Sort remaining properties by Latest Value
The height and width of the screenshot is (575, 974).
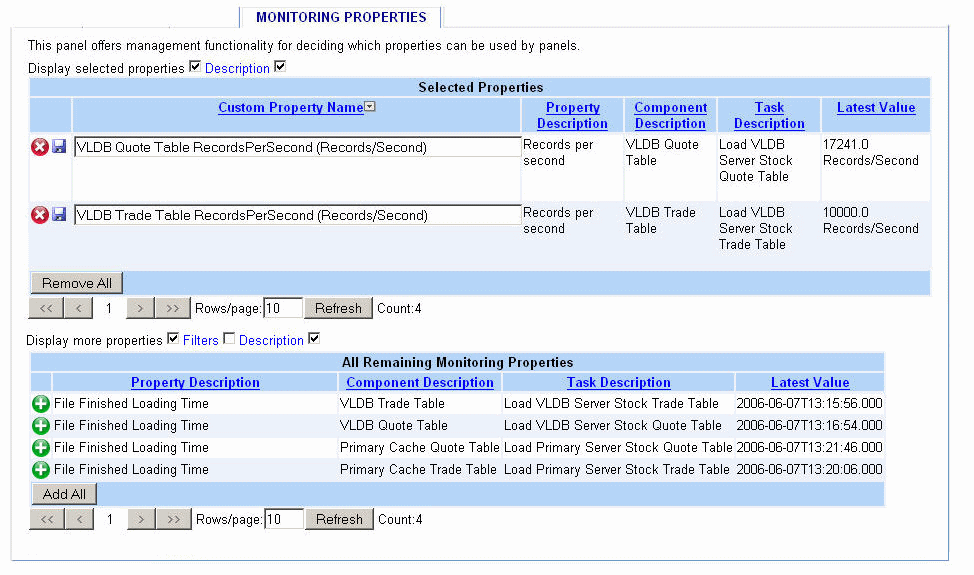[x=810, y=383]
